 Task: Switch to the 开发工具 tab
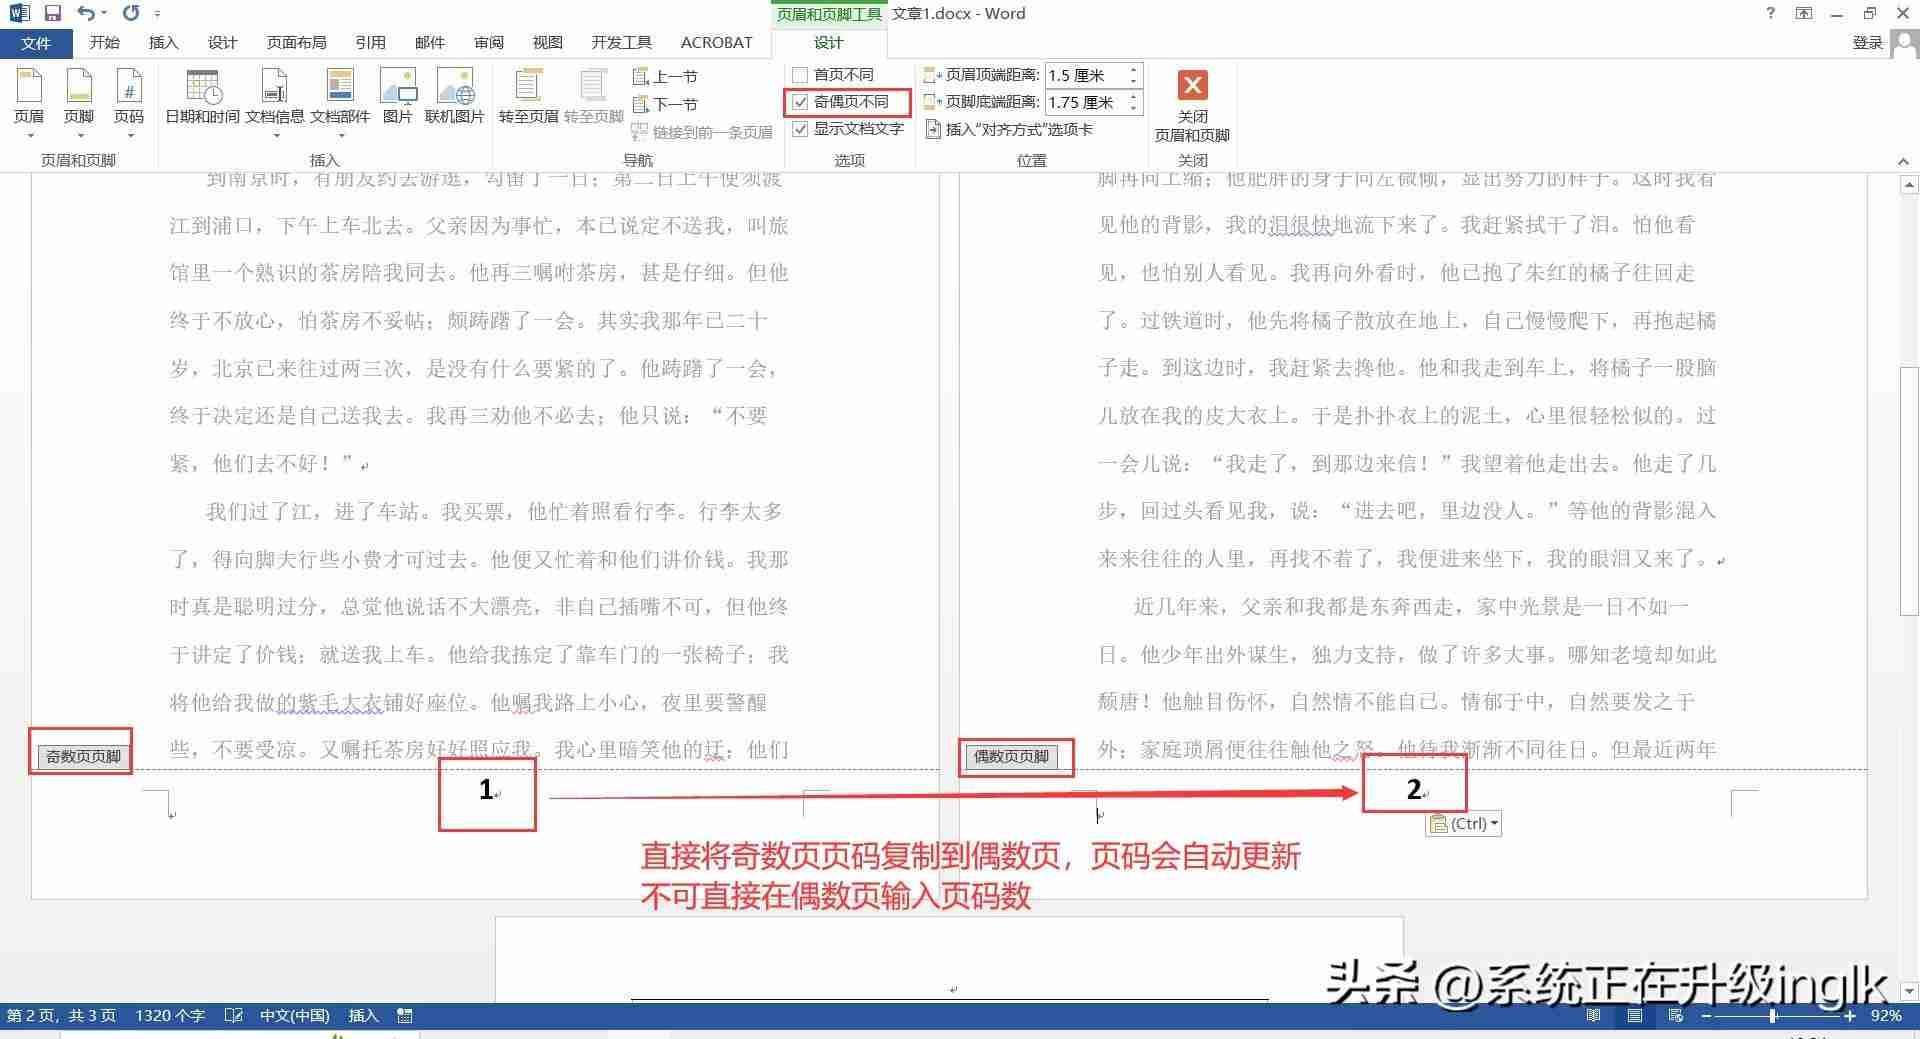pyautogui.click(x=621, y=43)
